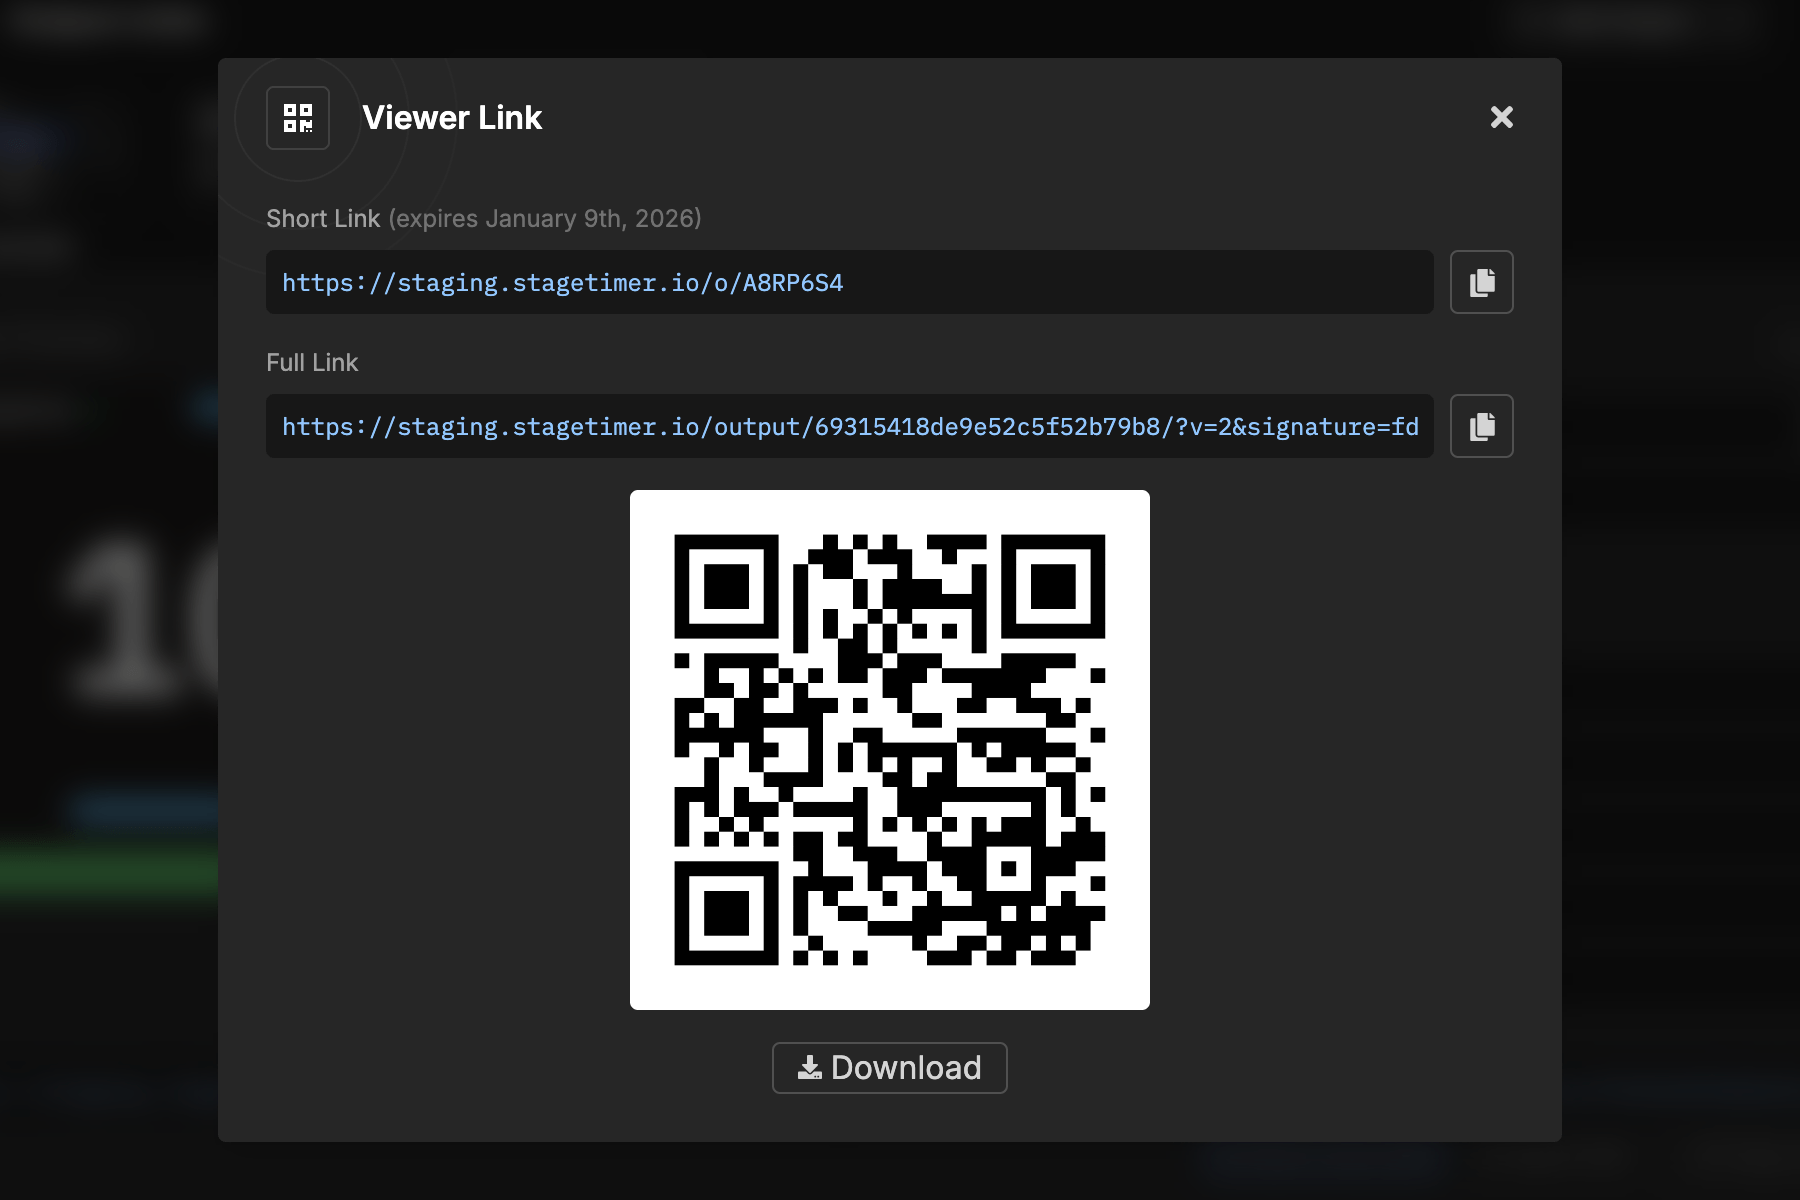Click the download arrow icon inside the Download button
Viewport: 1800px width, 1200px height.
812,1067
